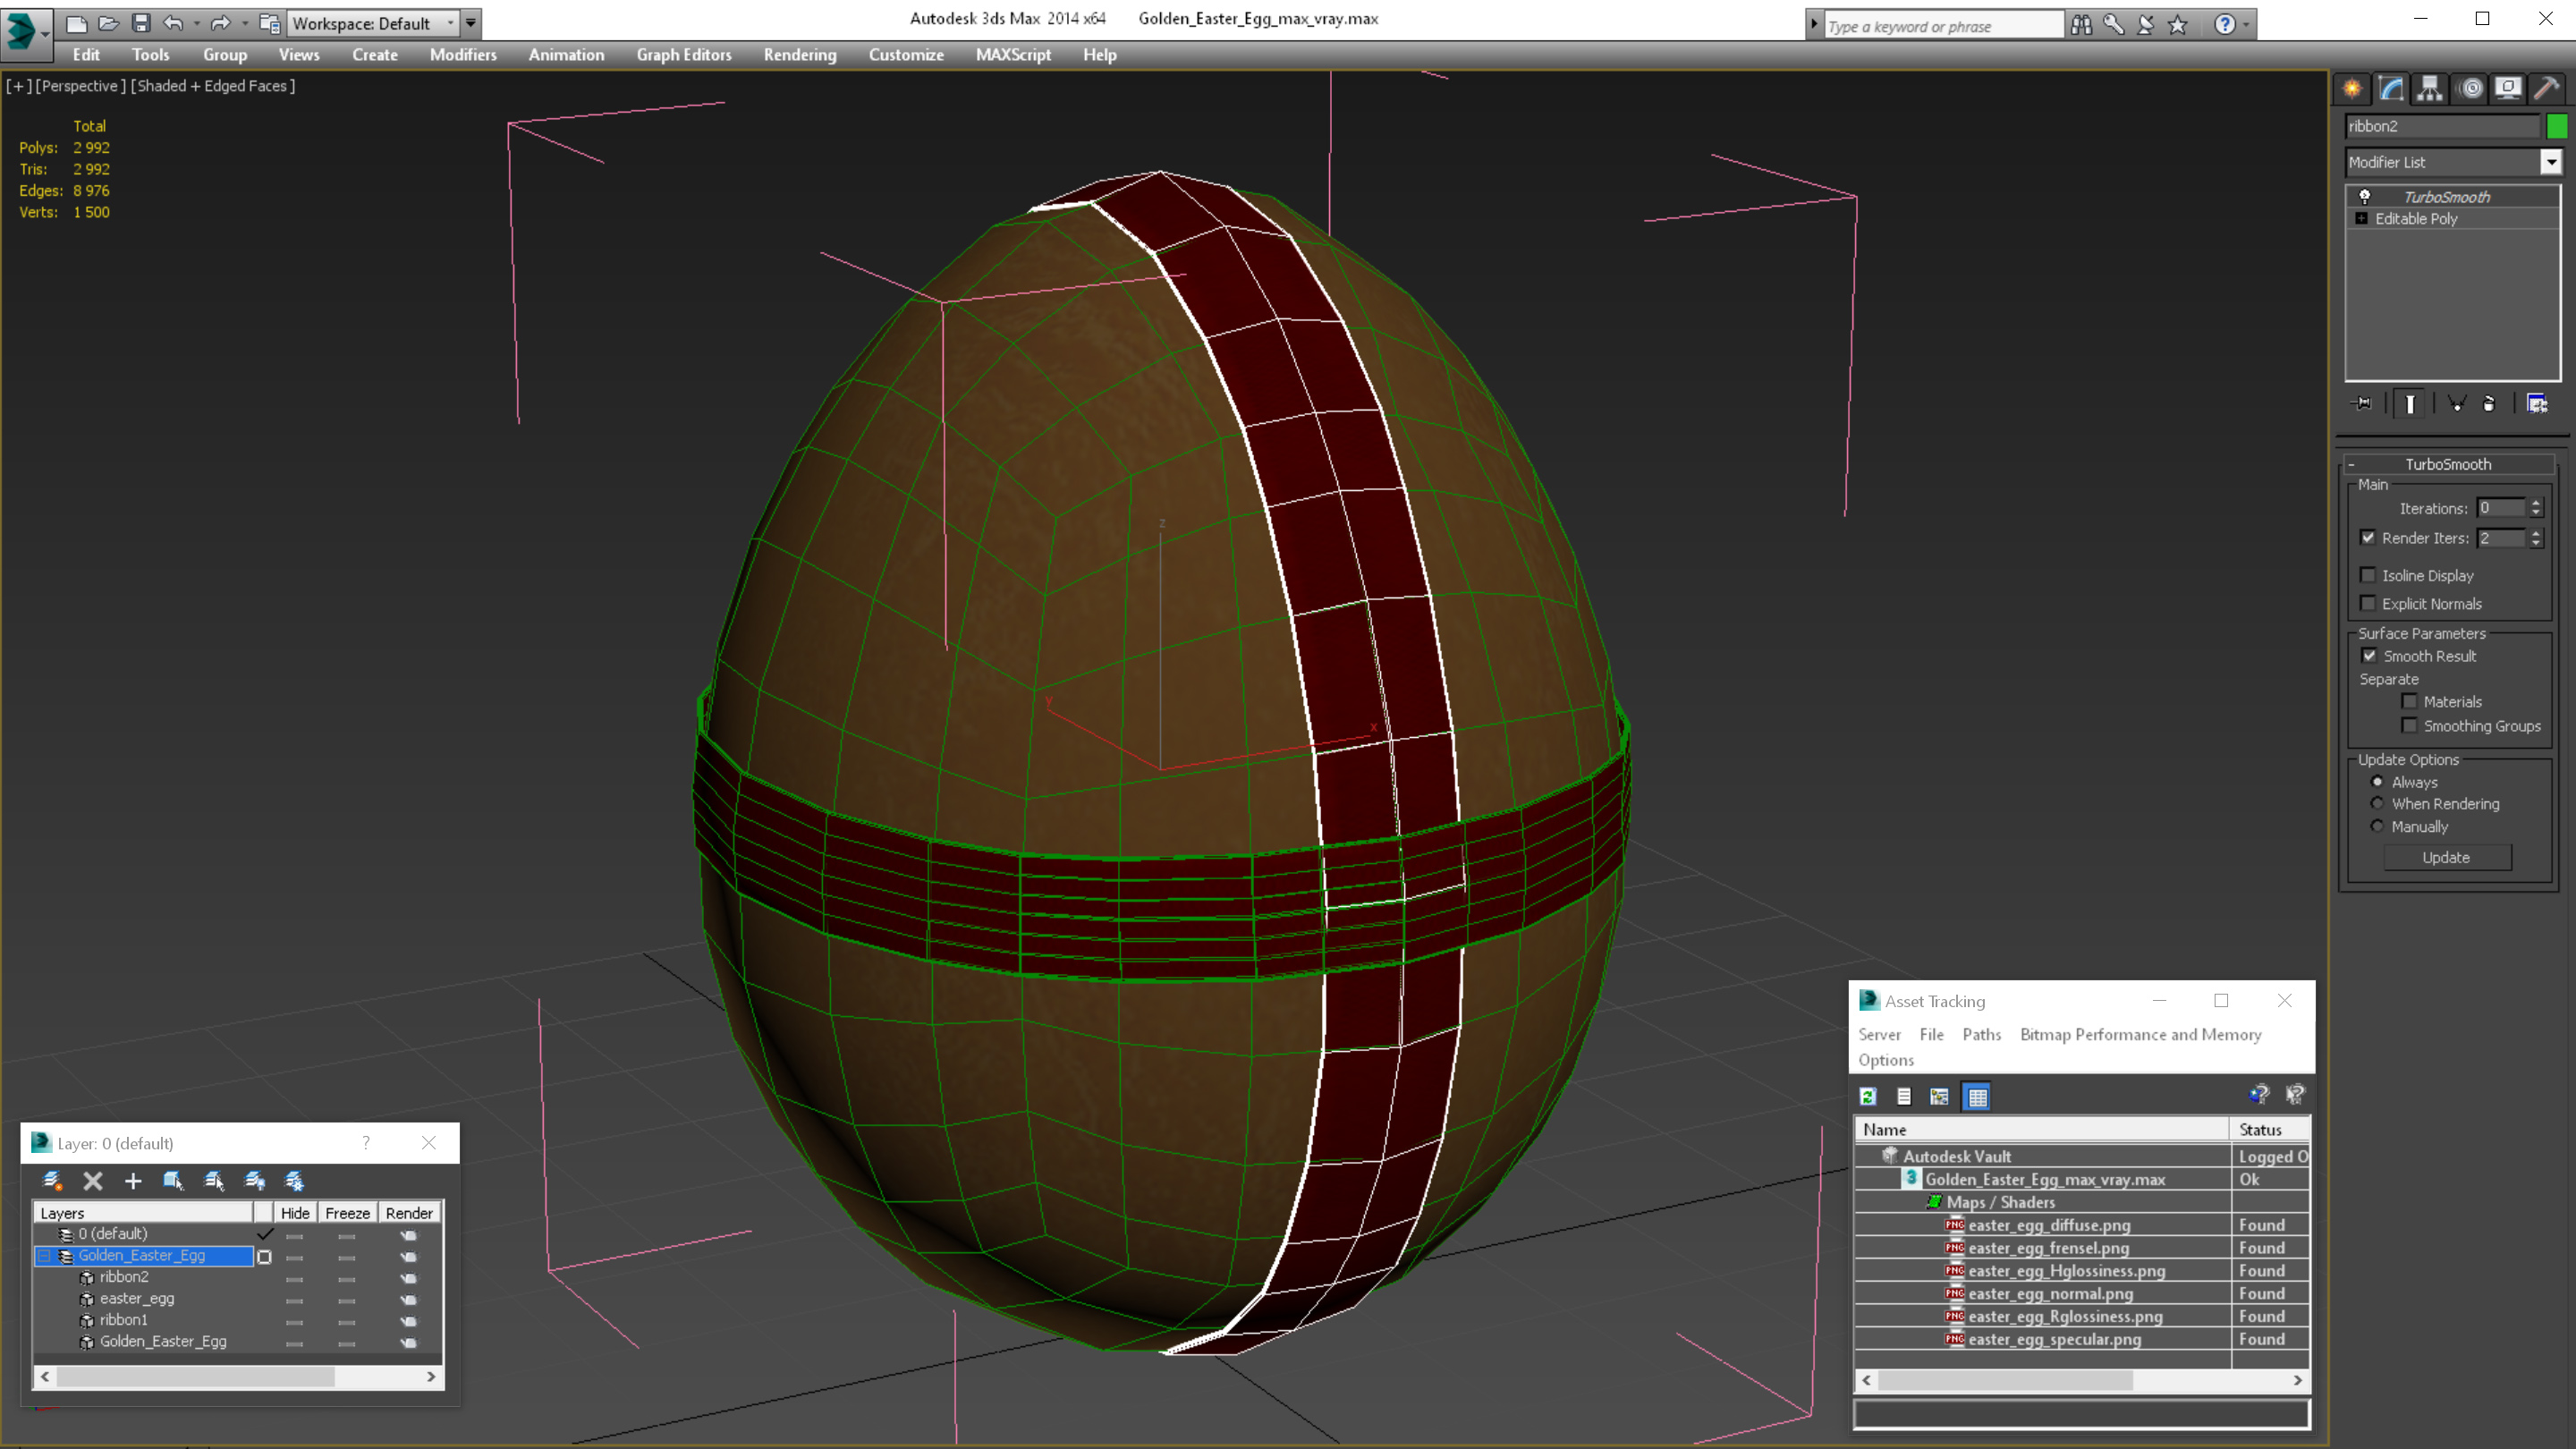
Task: Click the Save File disk icon
Action: [x=141, y=23]
